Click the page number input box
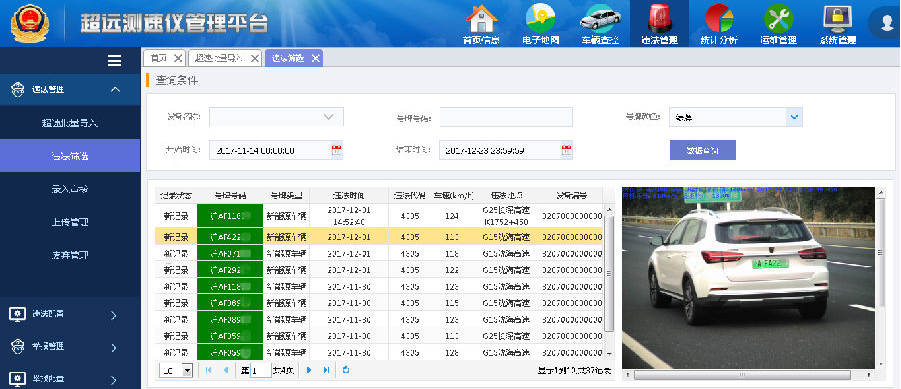This screenshot has height=389, width=901. click(260, 371)
